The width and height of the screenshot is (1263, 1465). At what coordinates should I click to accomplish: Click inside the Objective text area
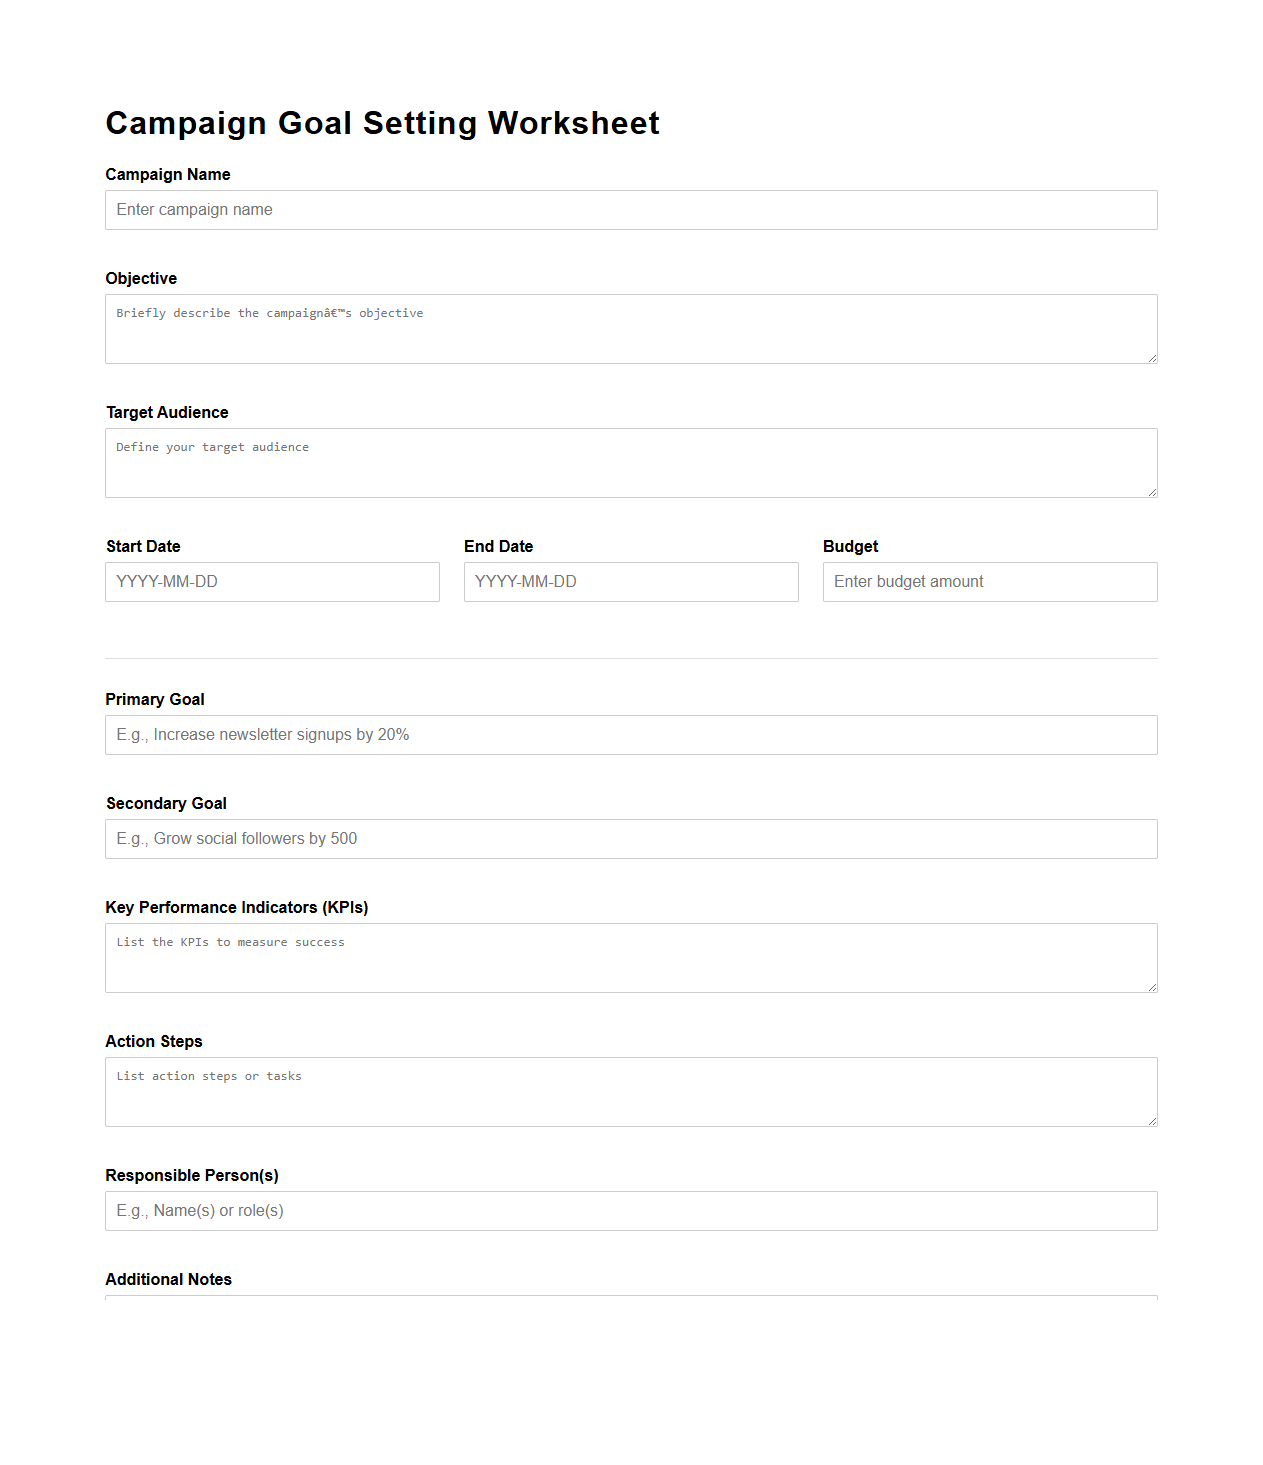coord(630,328)
